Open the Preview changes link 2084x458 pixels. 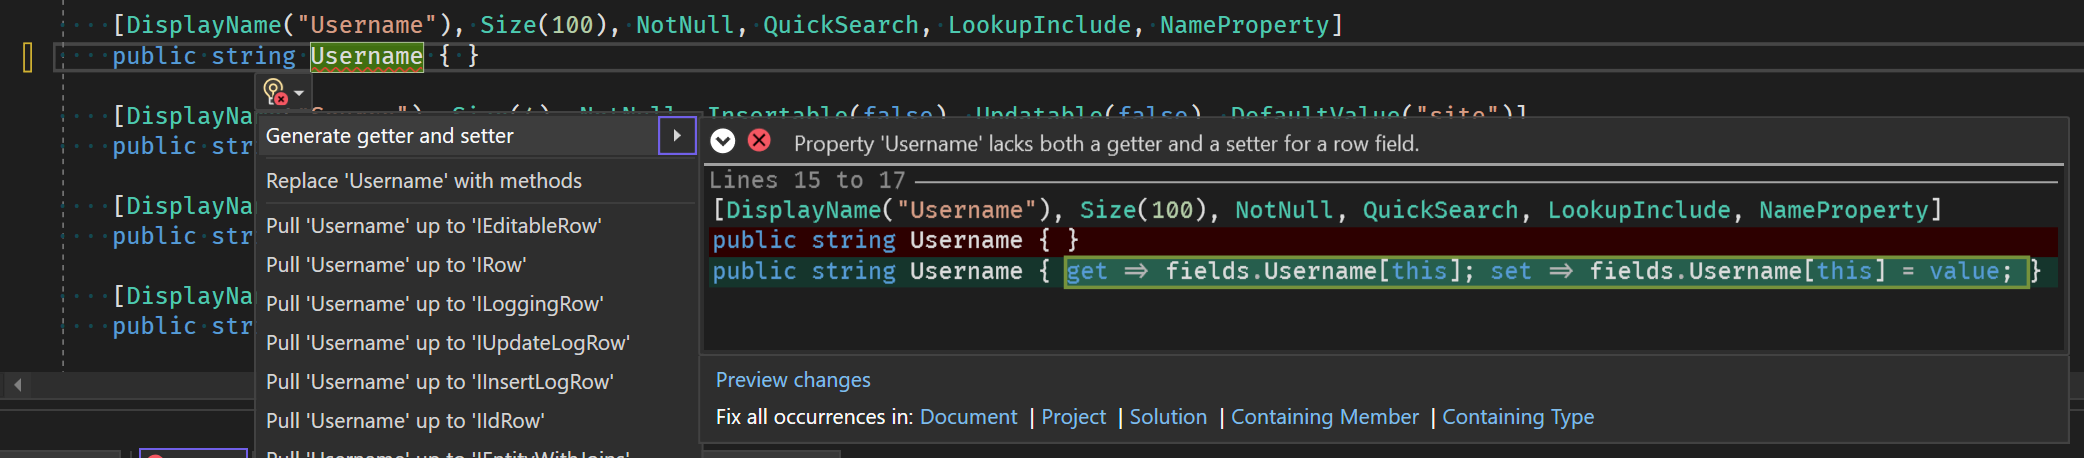click(793, 380)
